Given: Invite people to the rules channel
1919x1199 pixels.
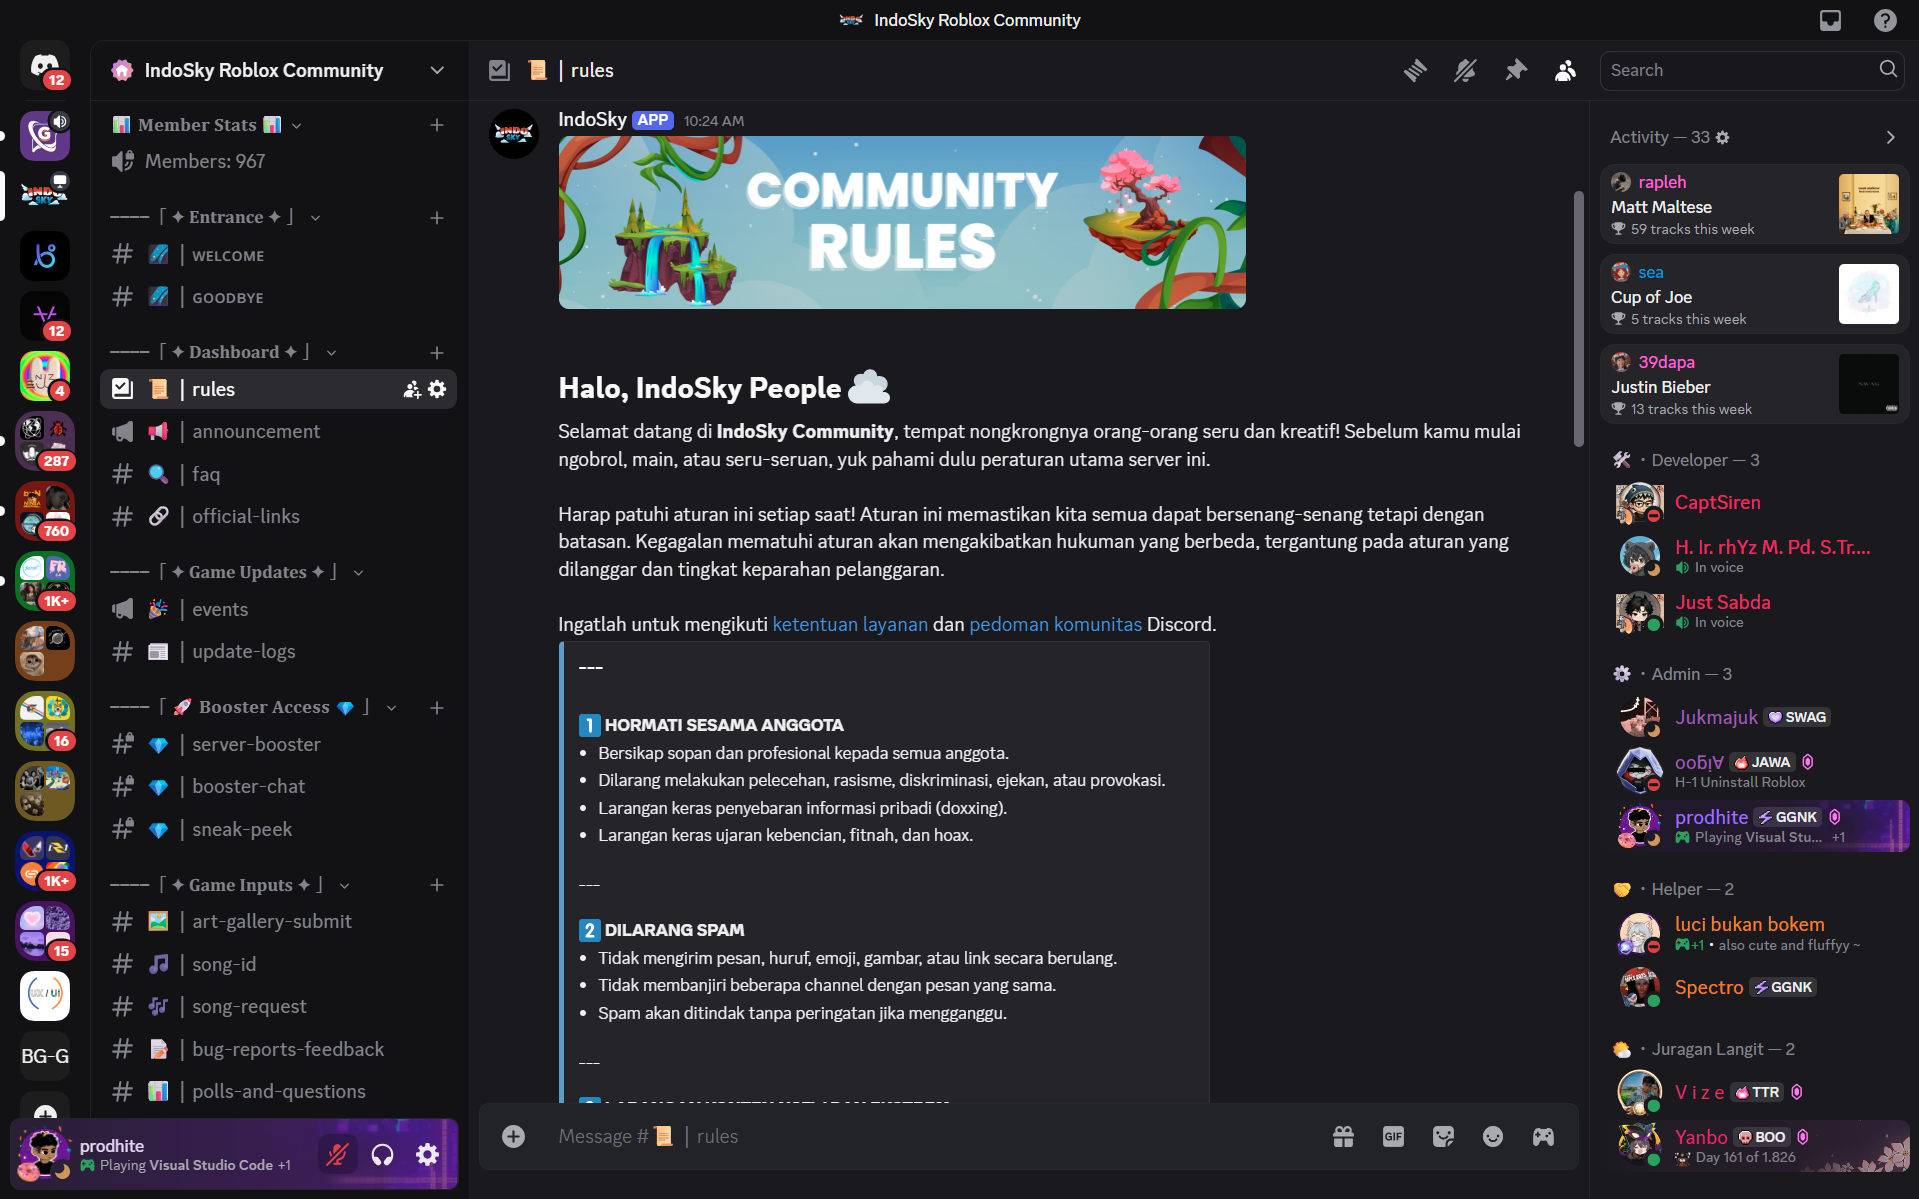Looking at the screenshot, I should 411,389.
